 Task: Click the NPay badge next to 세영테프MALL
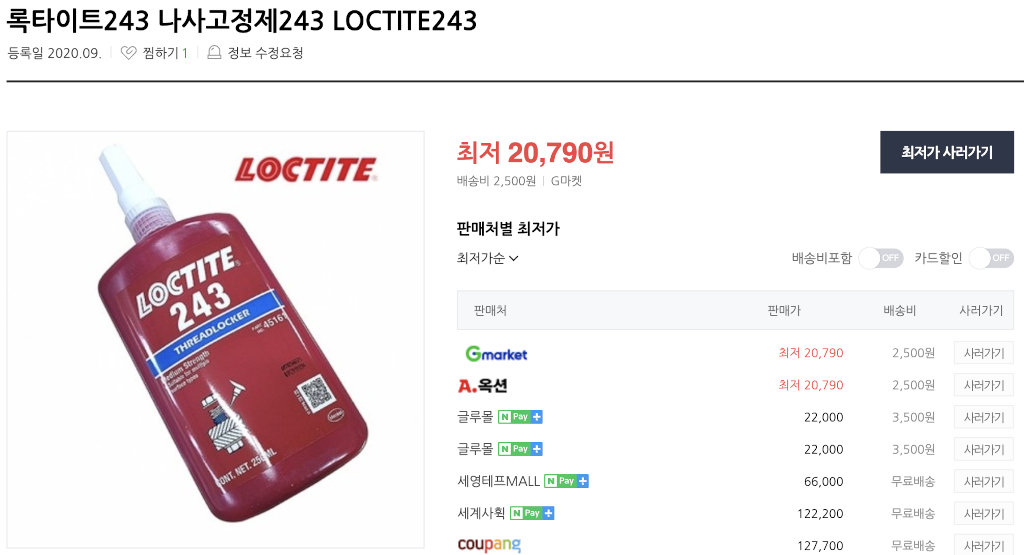click(567, 481)
